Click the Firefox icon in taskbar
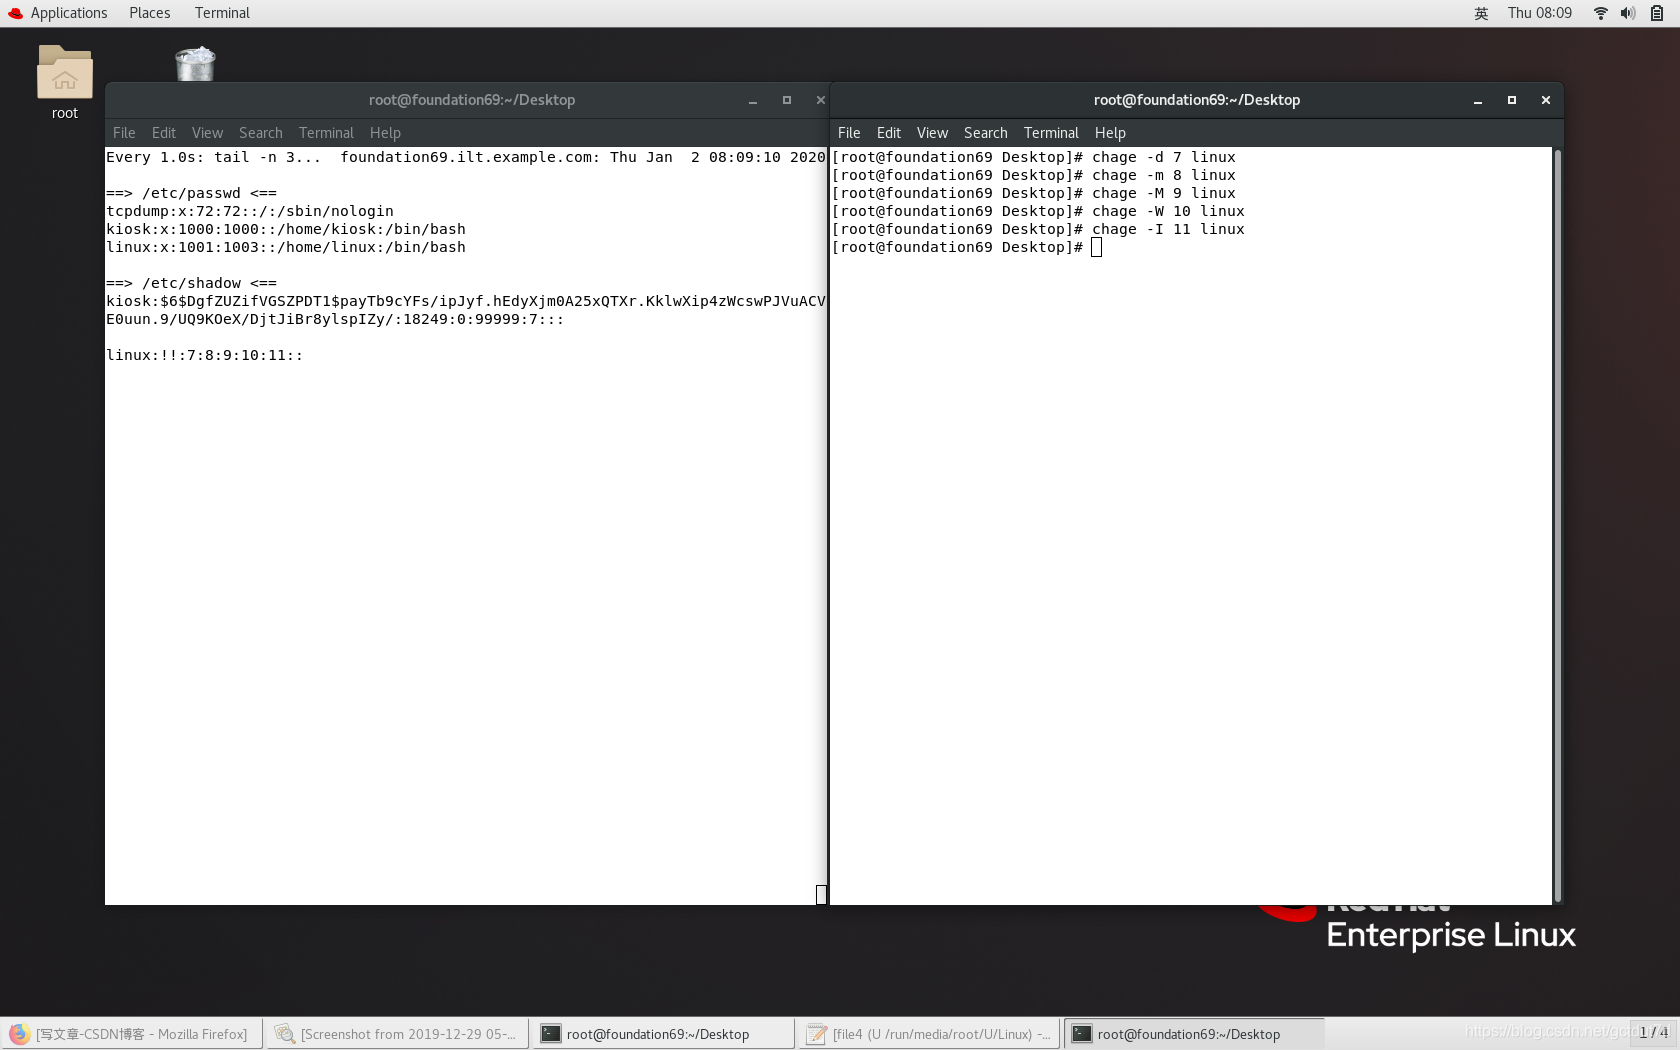Viewport: 1680px width, 1050px height. 19,1034
